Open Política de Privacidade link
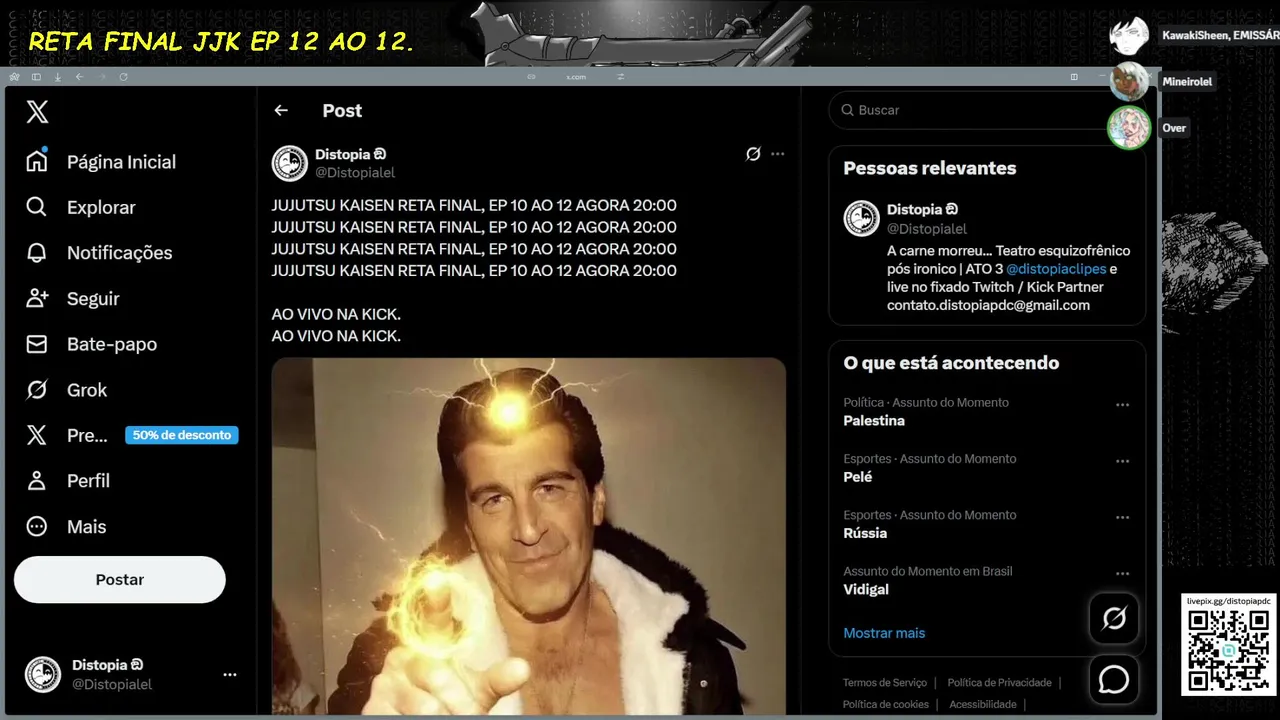Viewport: 1280px width, 720px height. tap(1000, 683)
